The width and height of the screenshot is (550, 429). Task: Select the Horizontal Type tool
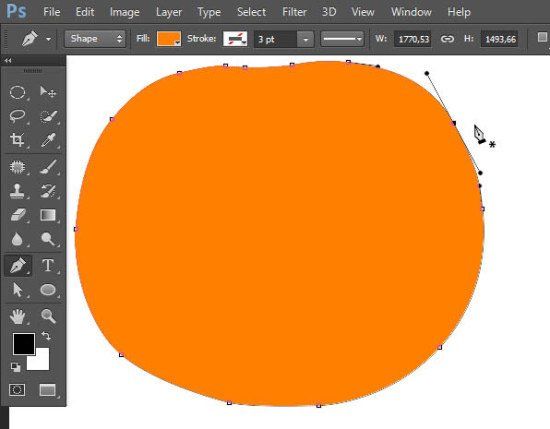click(48, 266)
